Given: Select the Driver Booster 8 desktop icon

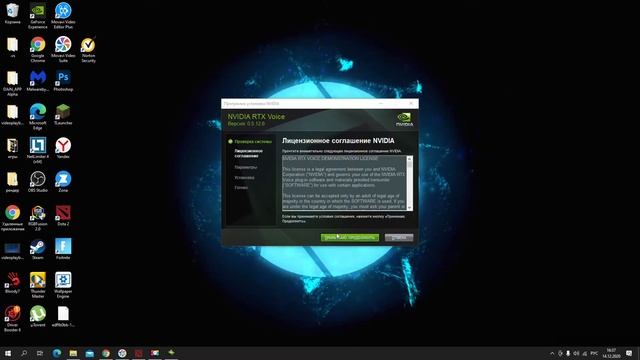Looking at the screenshot, I should (12, 319).
